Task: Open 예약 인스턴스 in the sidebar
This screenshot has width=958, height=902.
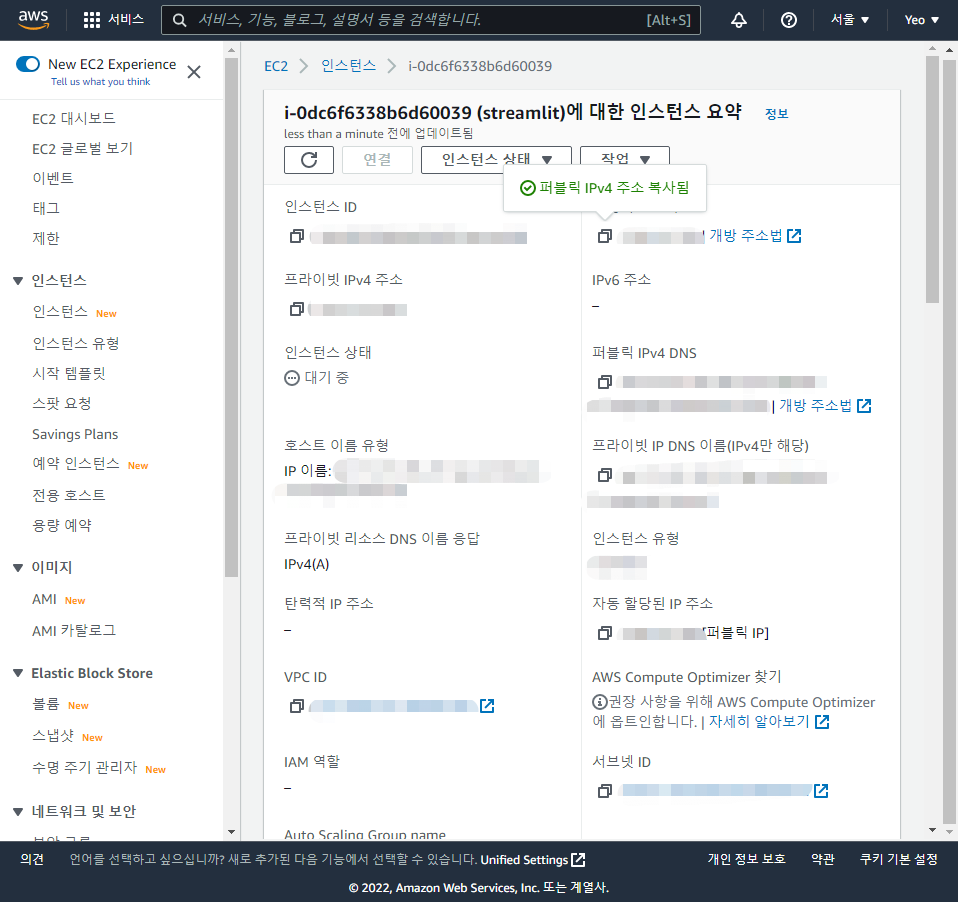Action: pyautogui.click(x=76, y=464)
